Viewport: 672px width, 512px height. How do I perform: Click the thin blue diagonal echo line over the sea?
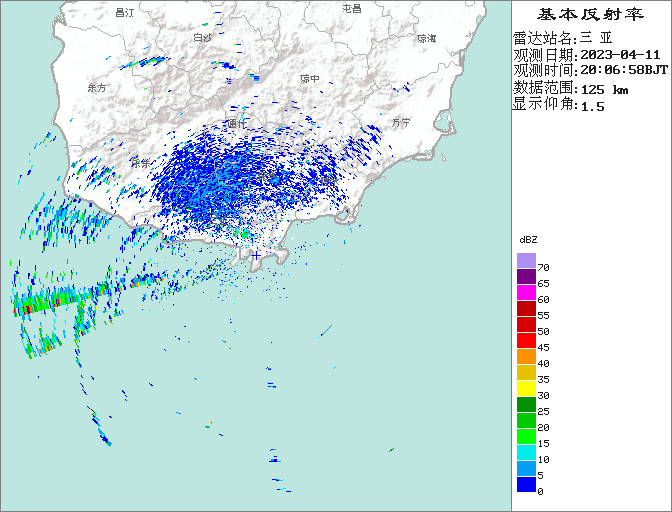326,331
